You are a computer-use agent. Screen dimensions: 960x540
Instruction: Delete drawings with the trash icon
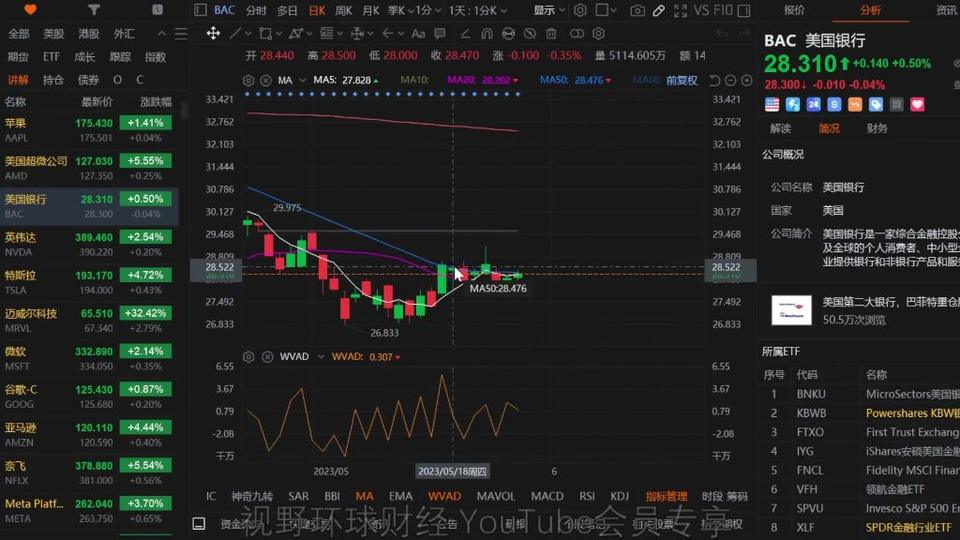(x=551, y=34)
